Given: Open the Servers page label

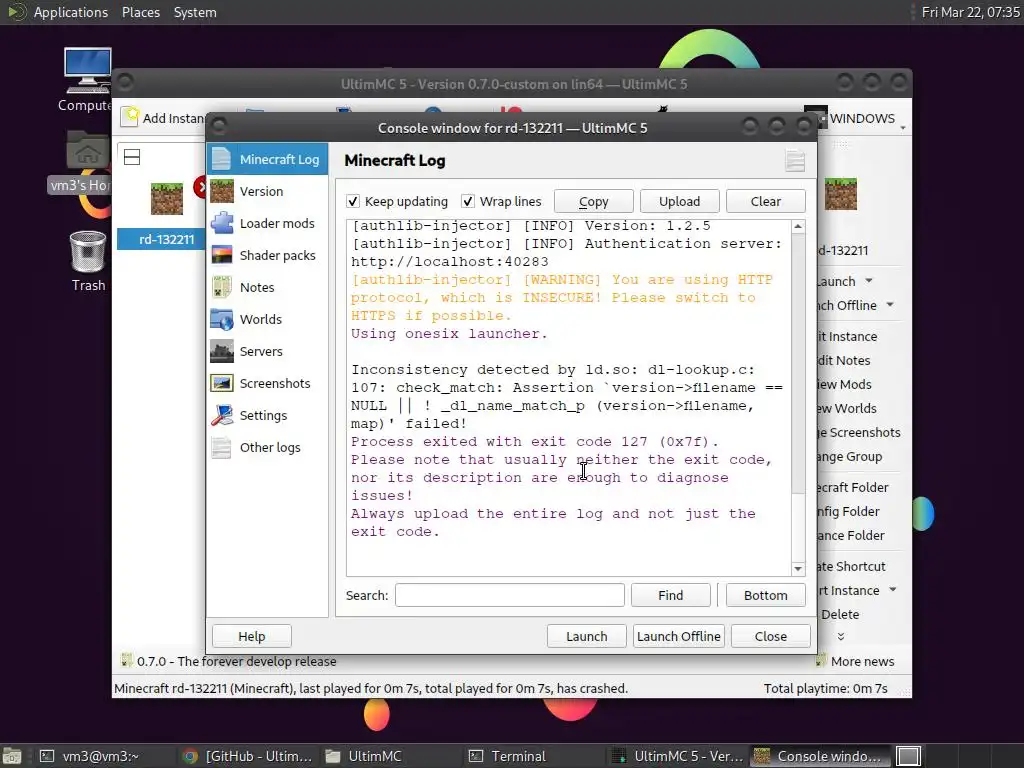Looking at the screenshot, I should click(261, 351).
